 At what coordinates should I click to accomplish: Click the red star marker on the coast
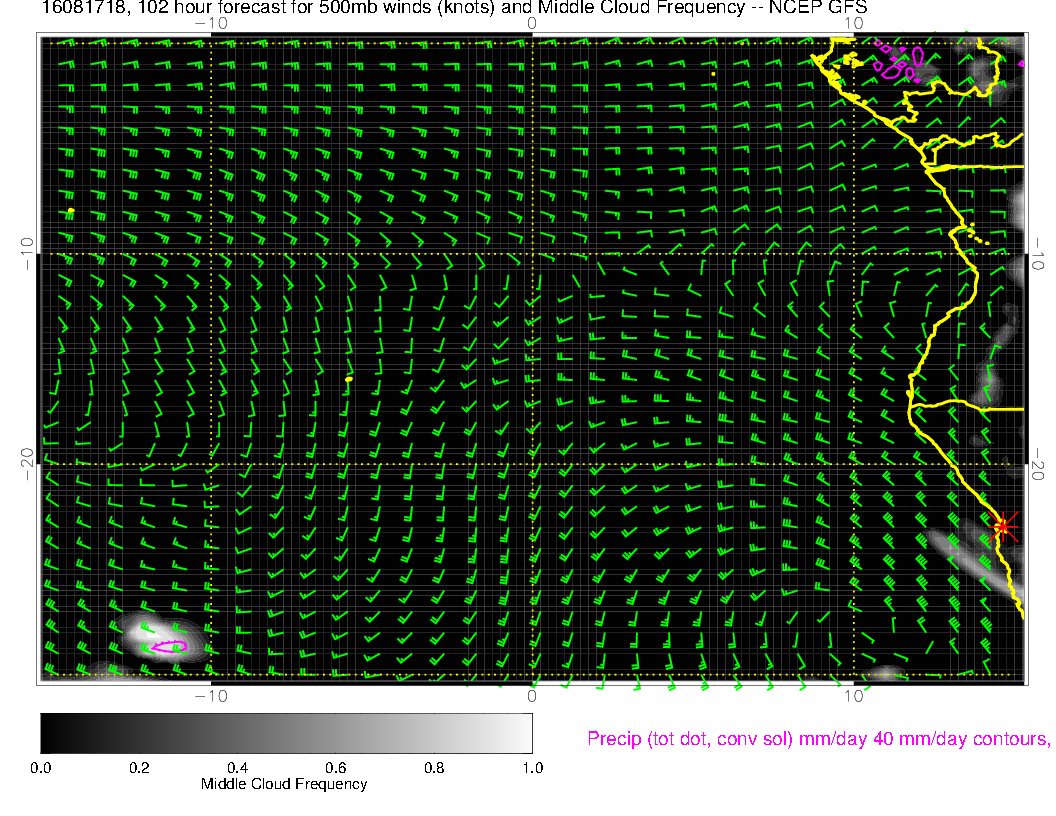pyautogui.click(x=1003, y=526)
